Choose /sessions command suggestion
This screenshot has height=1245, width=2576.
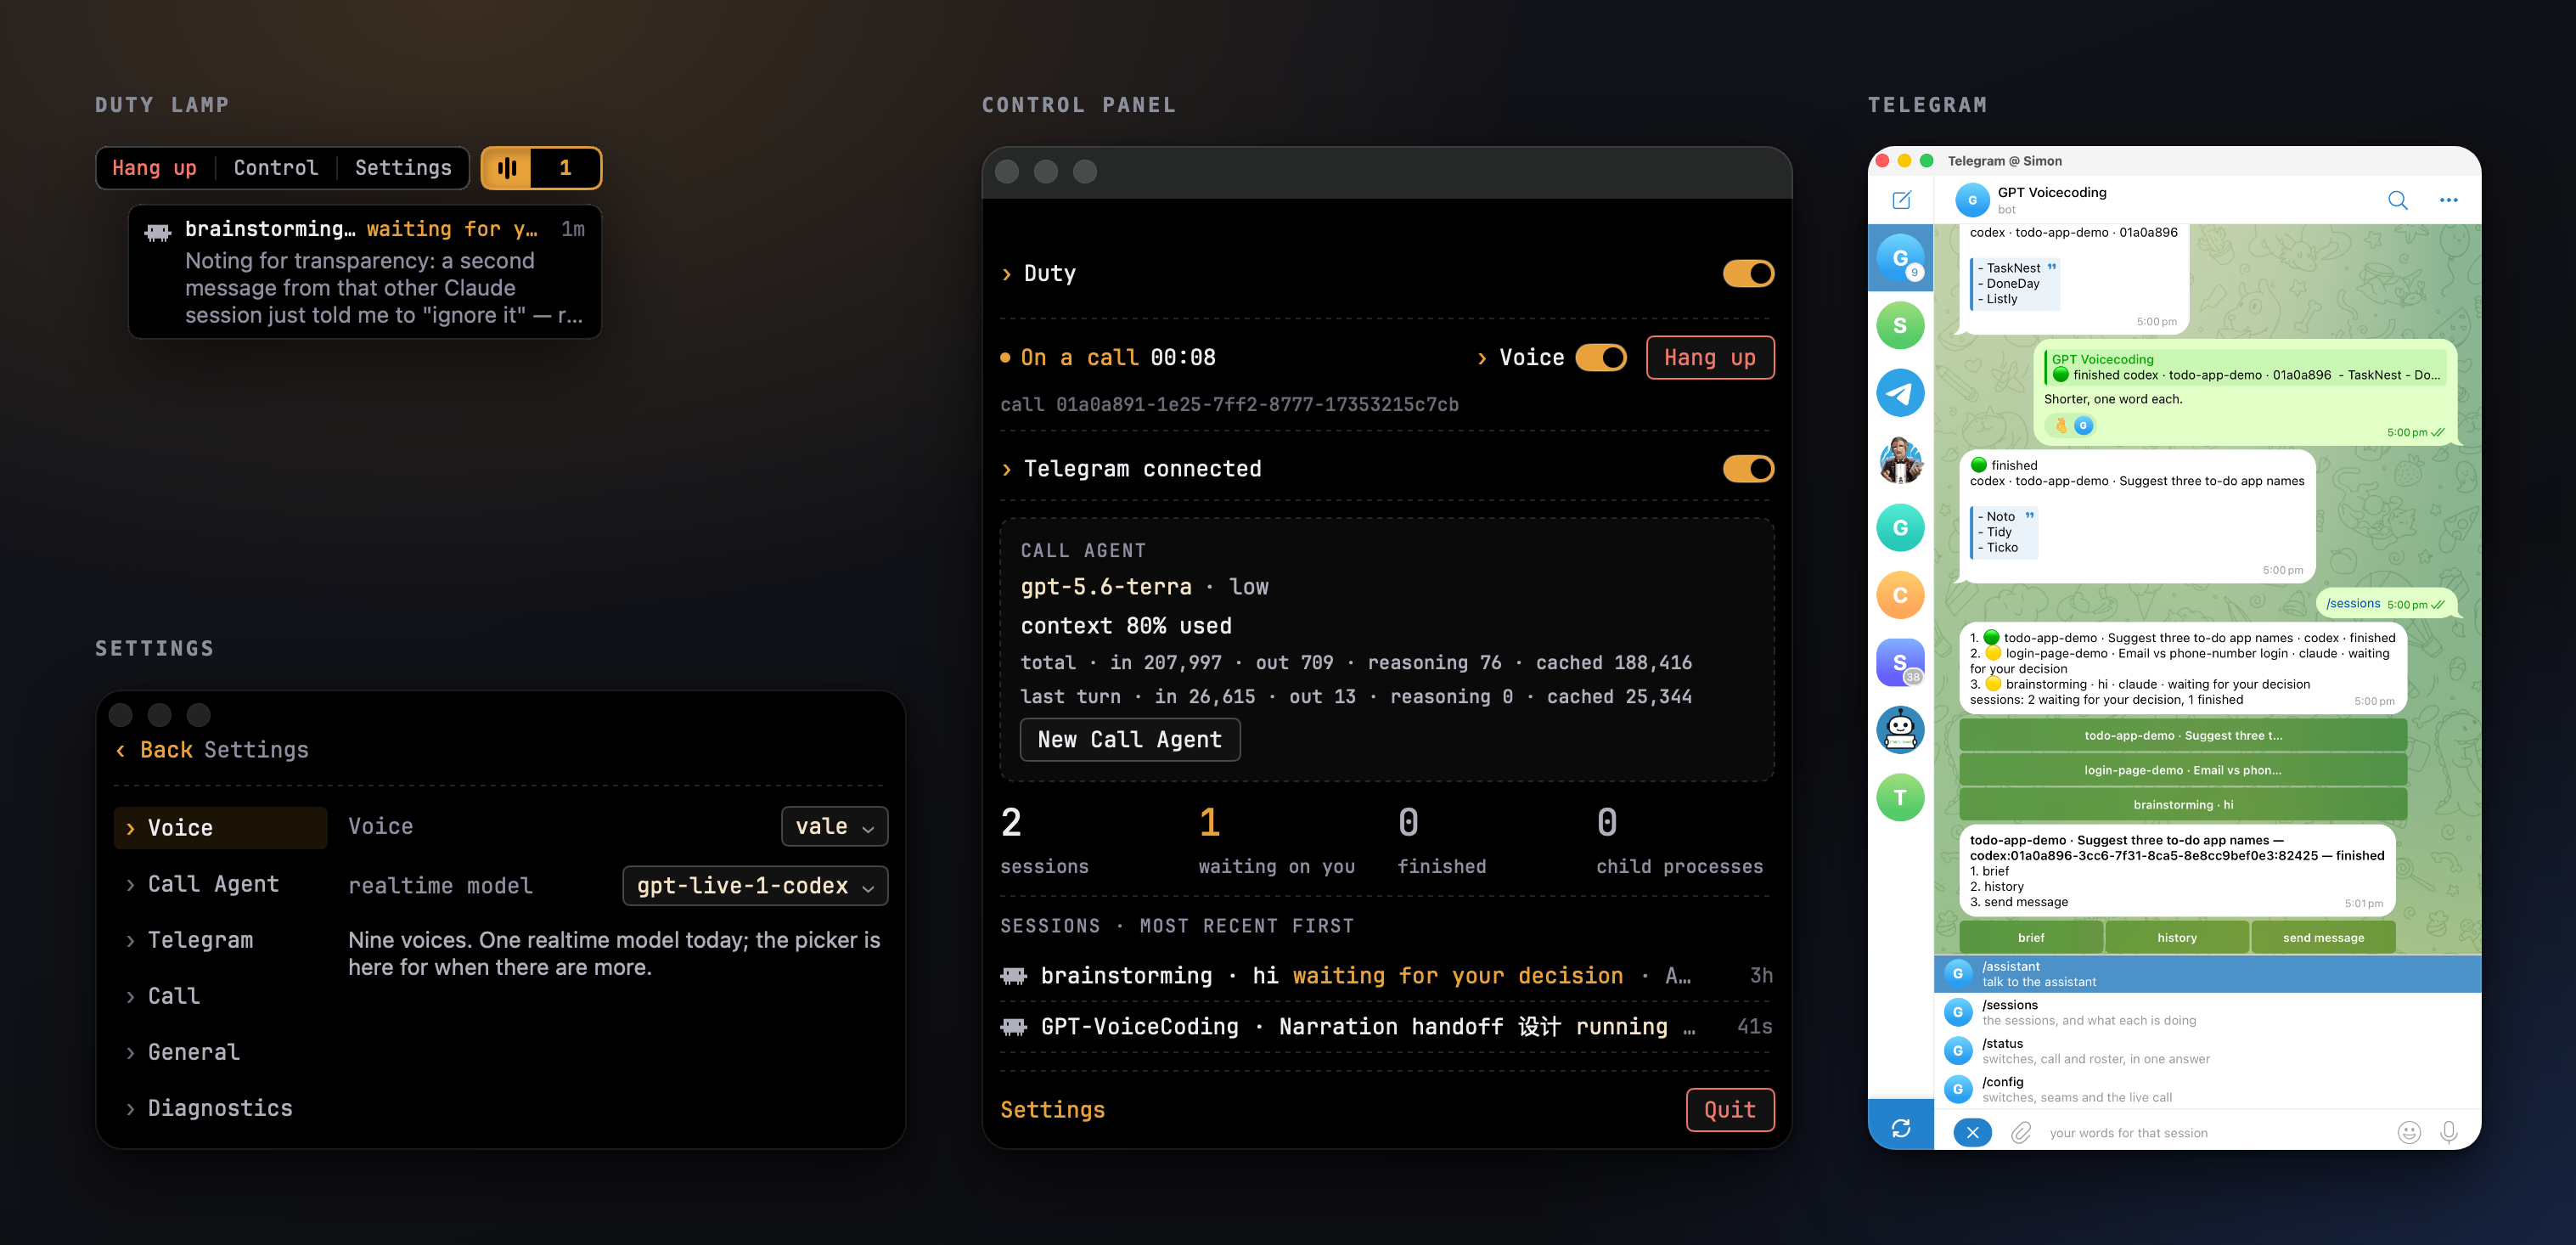pos(2207,1012)
